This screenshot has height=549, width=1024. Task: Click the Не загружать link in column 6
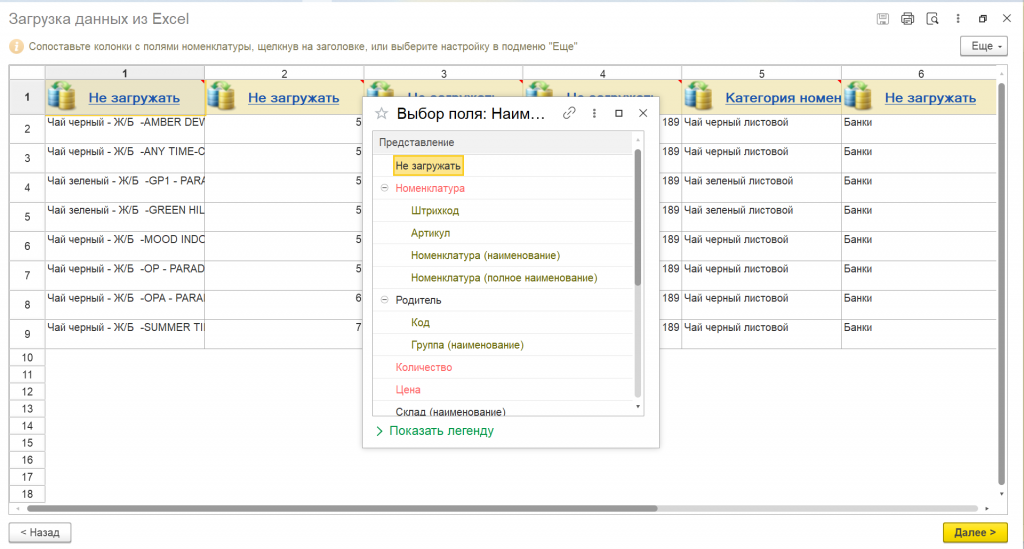[930, 97]
